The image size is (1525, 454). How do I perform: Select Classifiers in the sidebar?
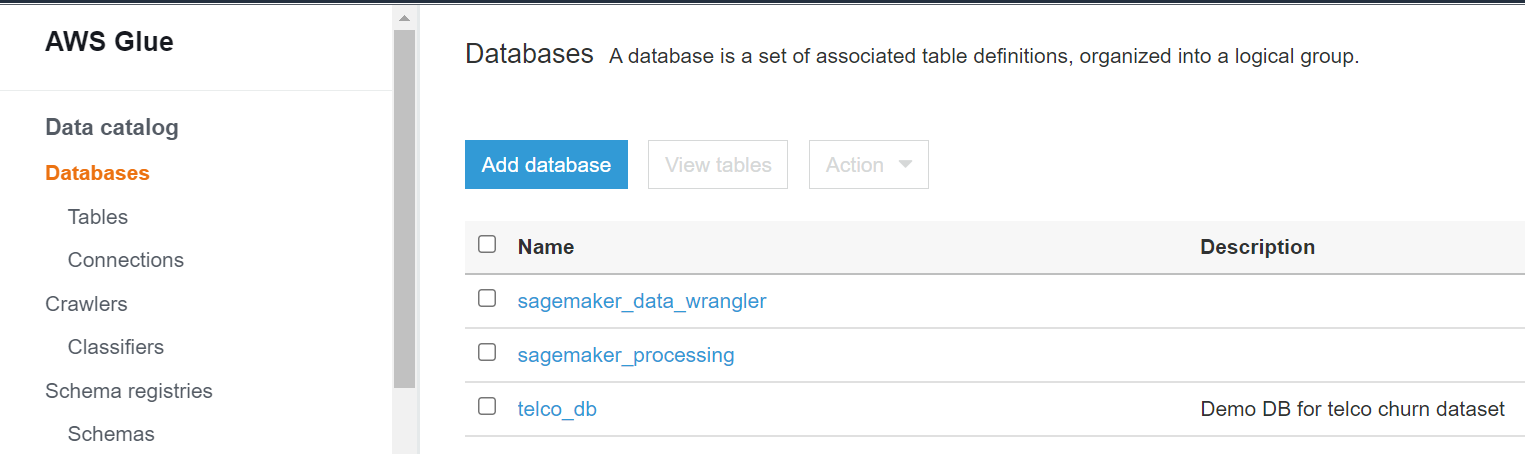click(x=116, y=347)
